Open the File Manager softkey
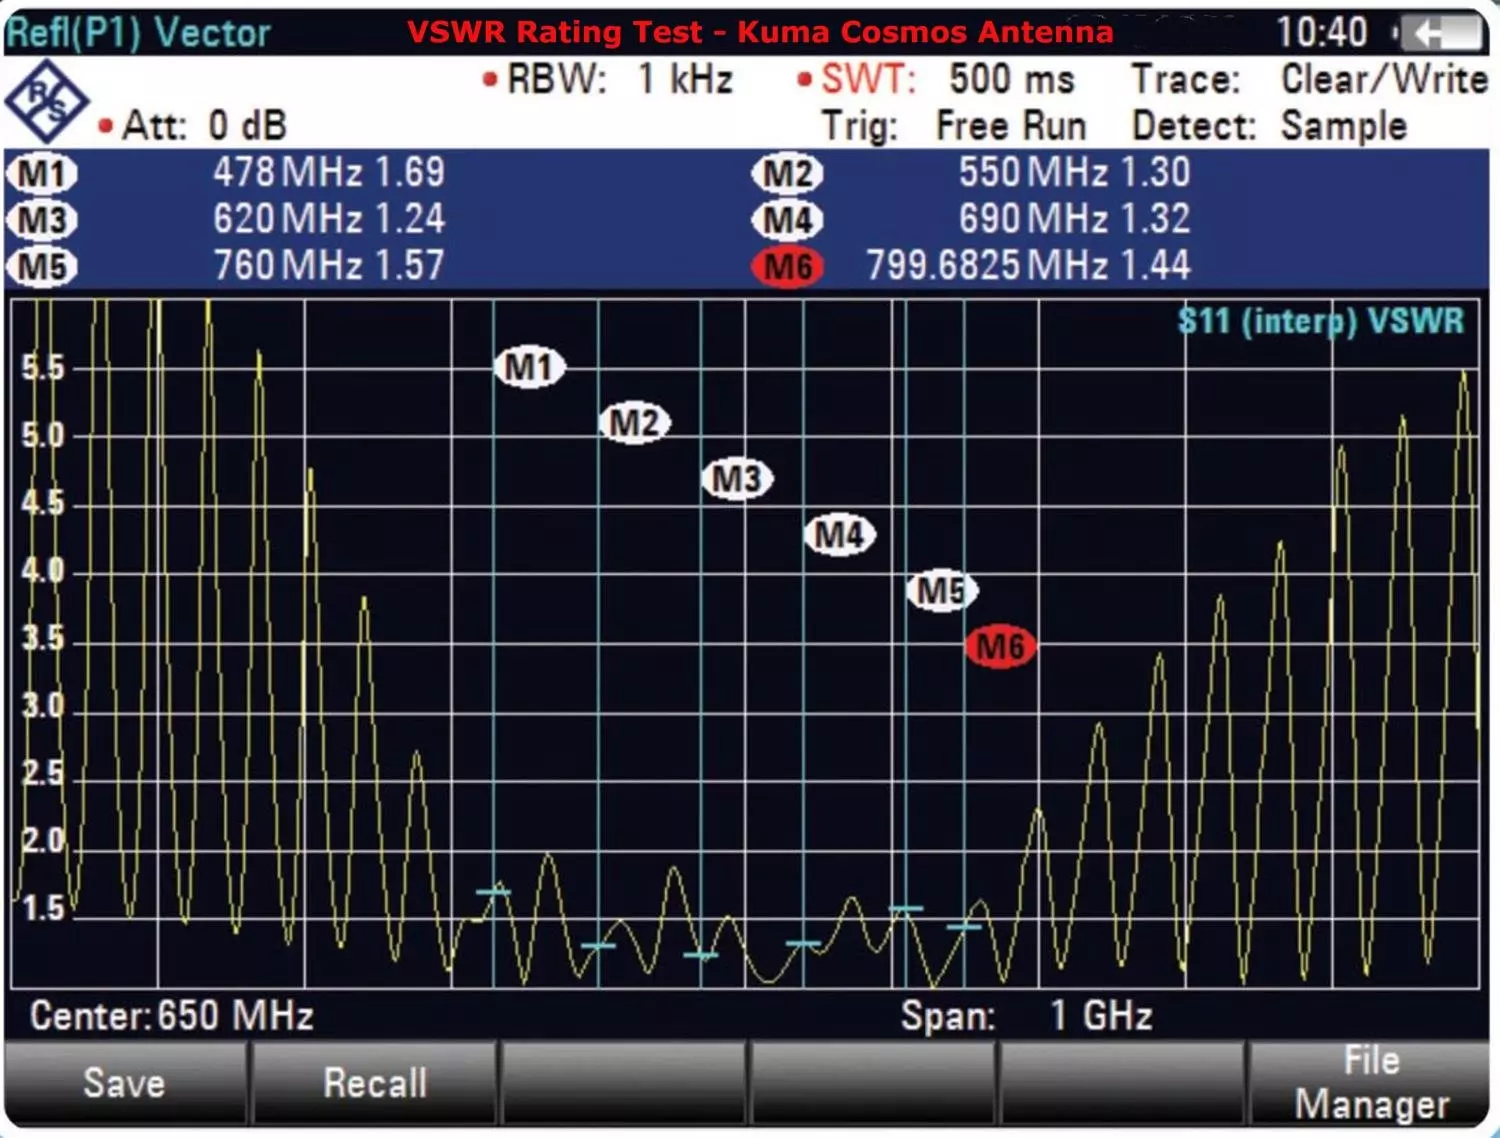1500x1138 pixels. coord(1370,1083)
